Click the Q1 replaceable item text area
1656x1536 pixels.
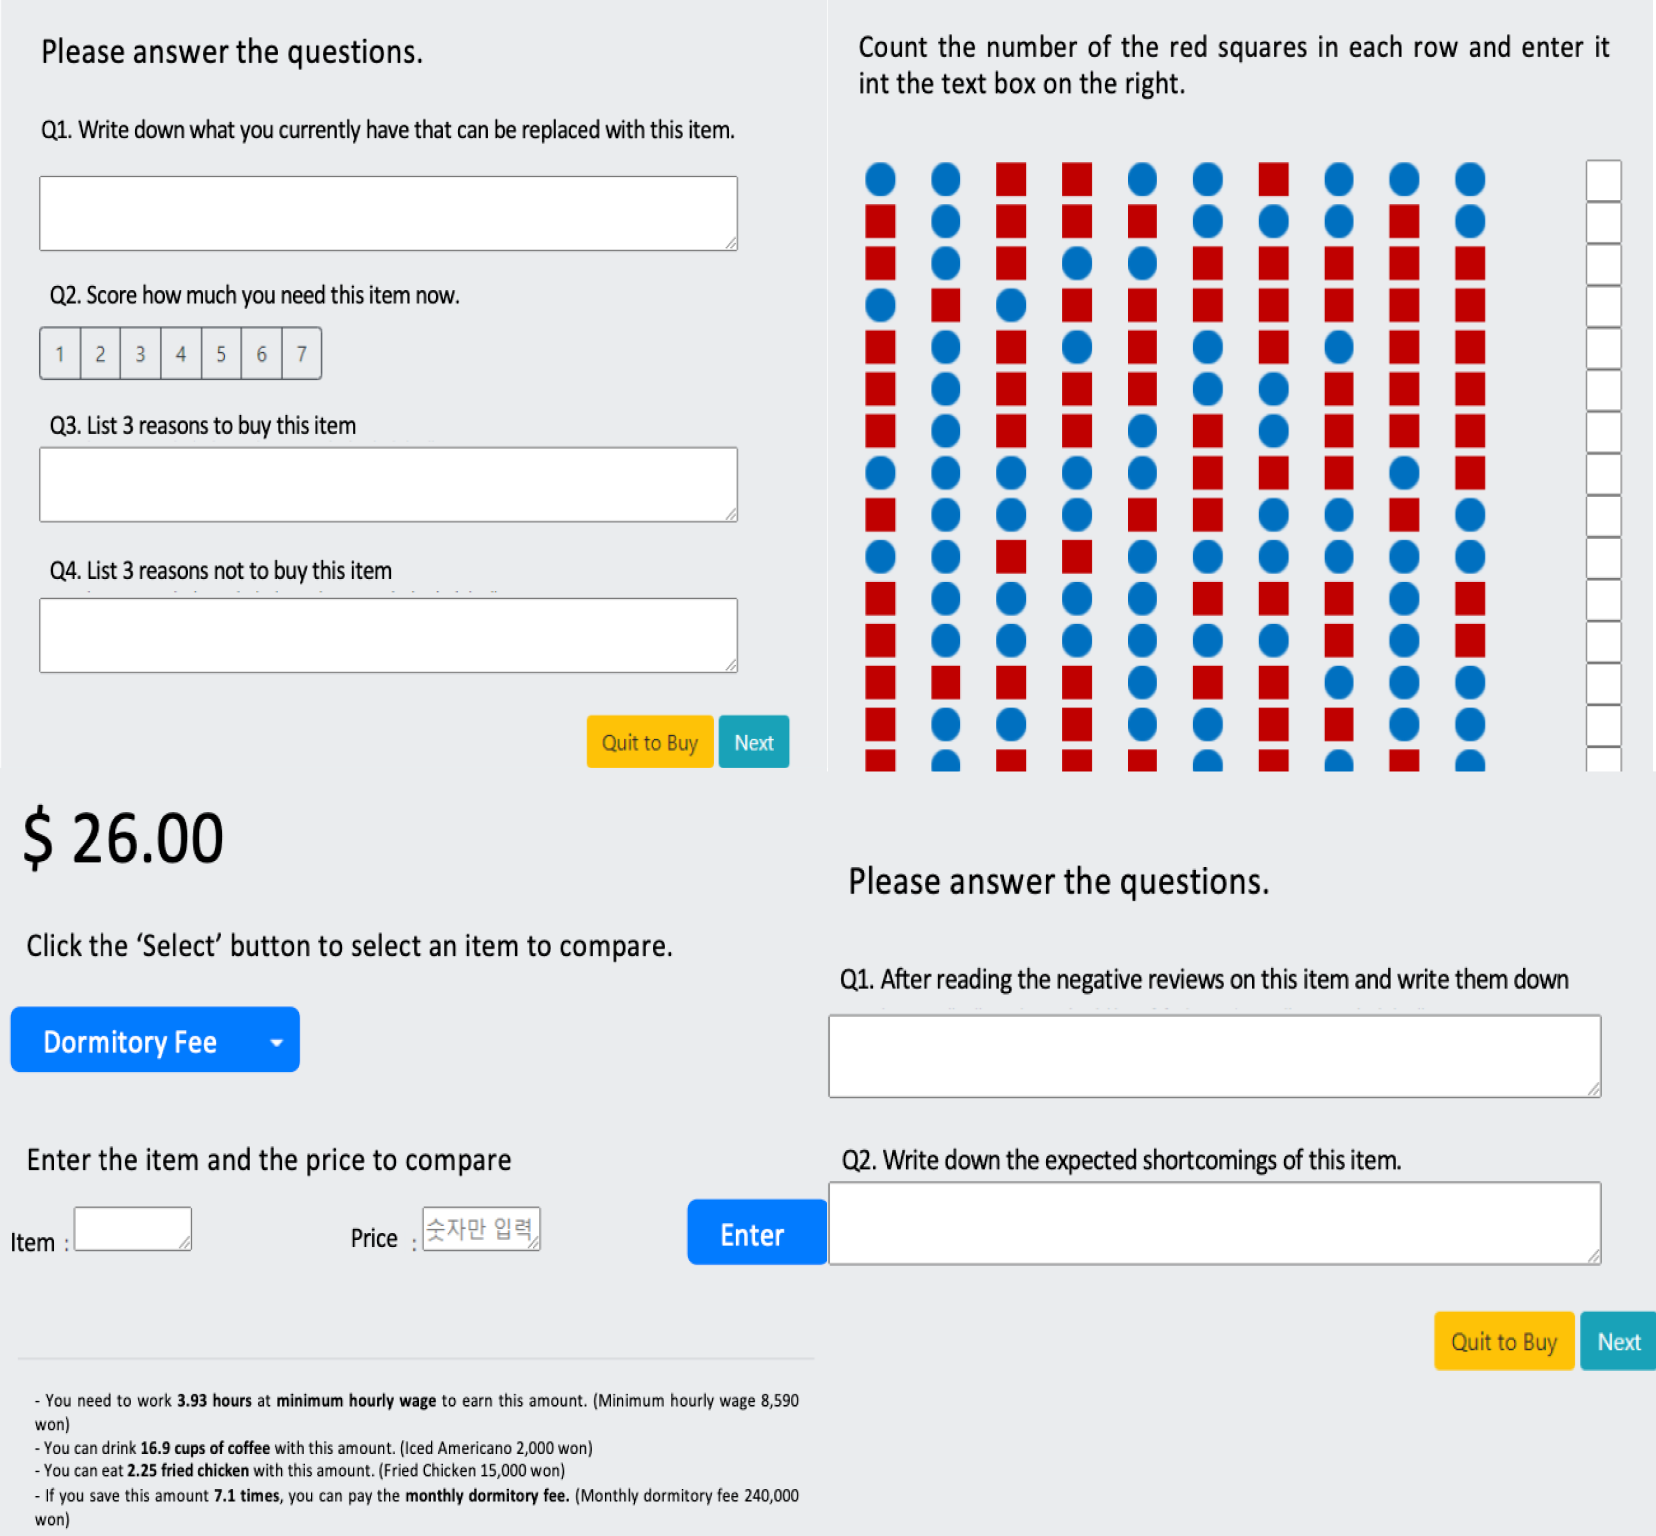pyautogui.click(x=388, y=213)
